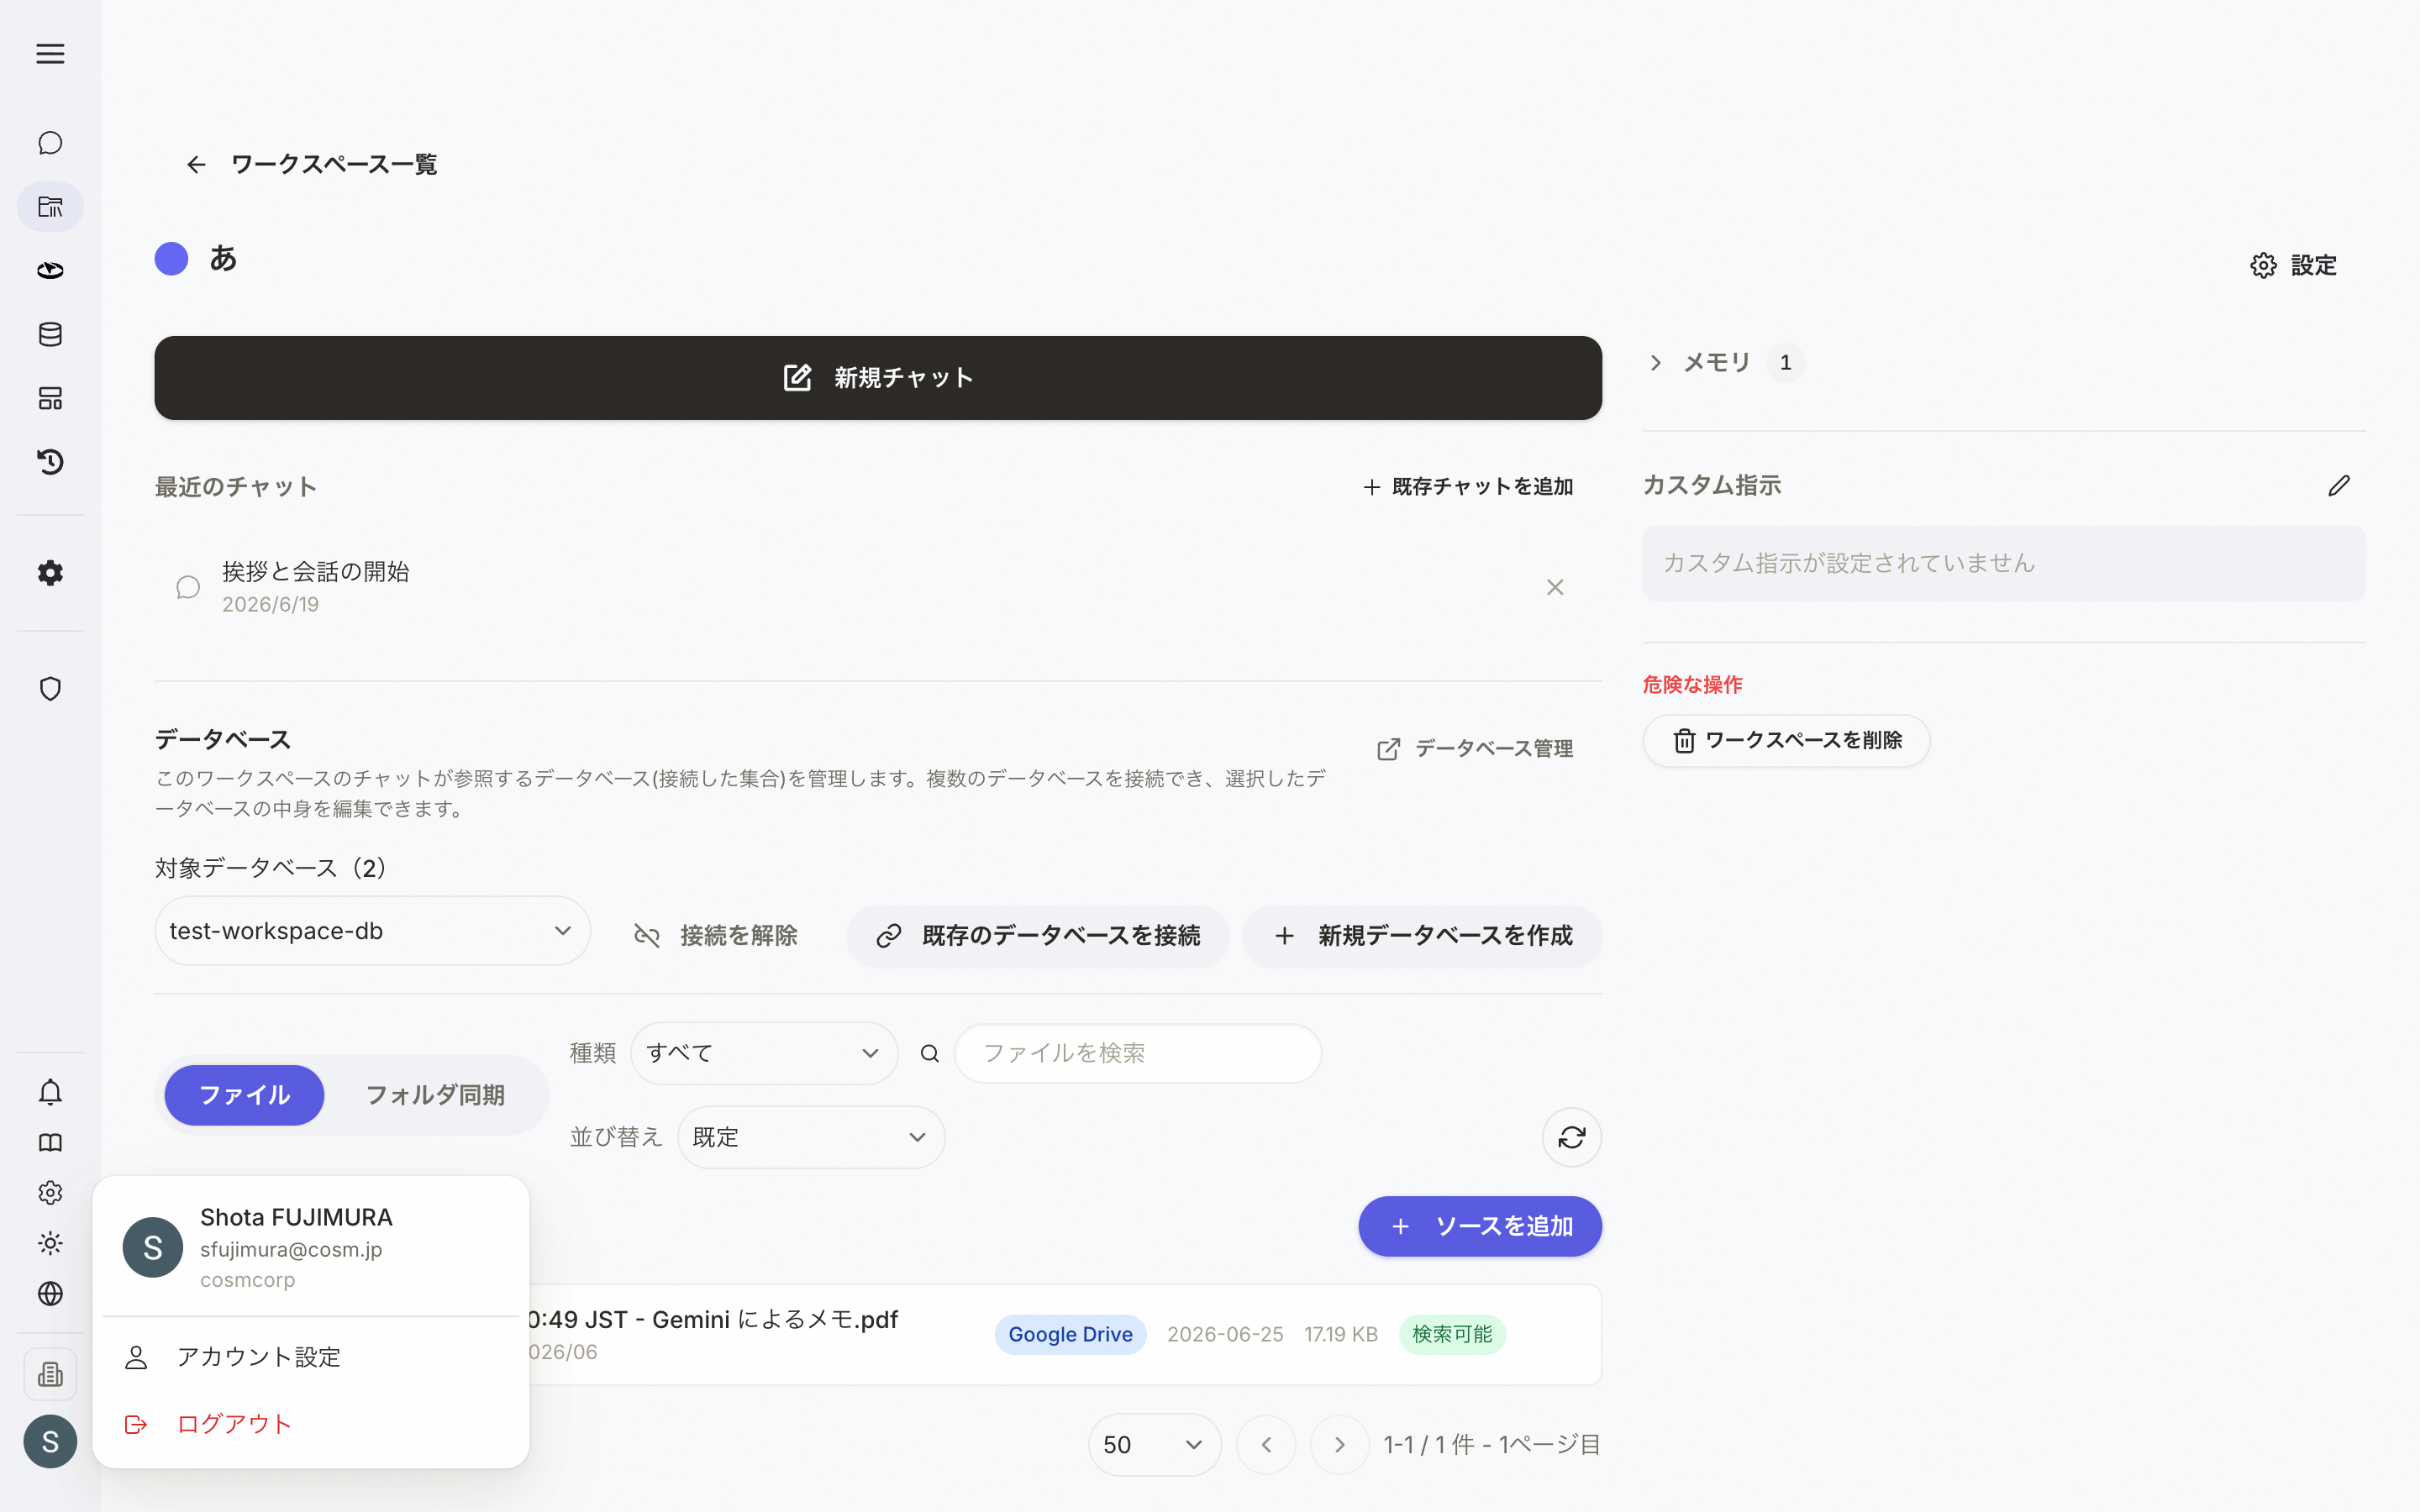Go back to ワークスペース一覧

311,164
